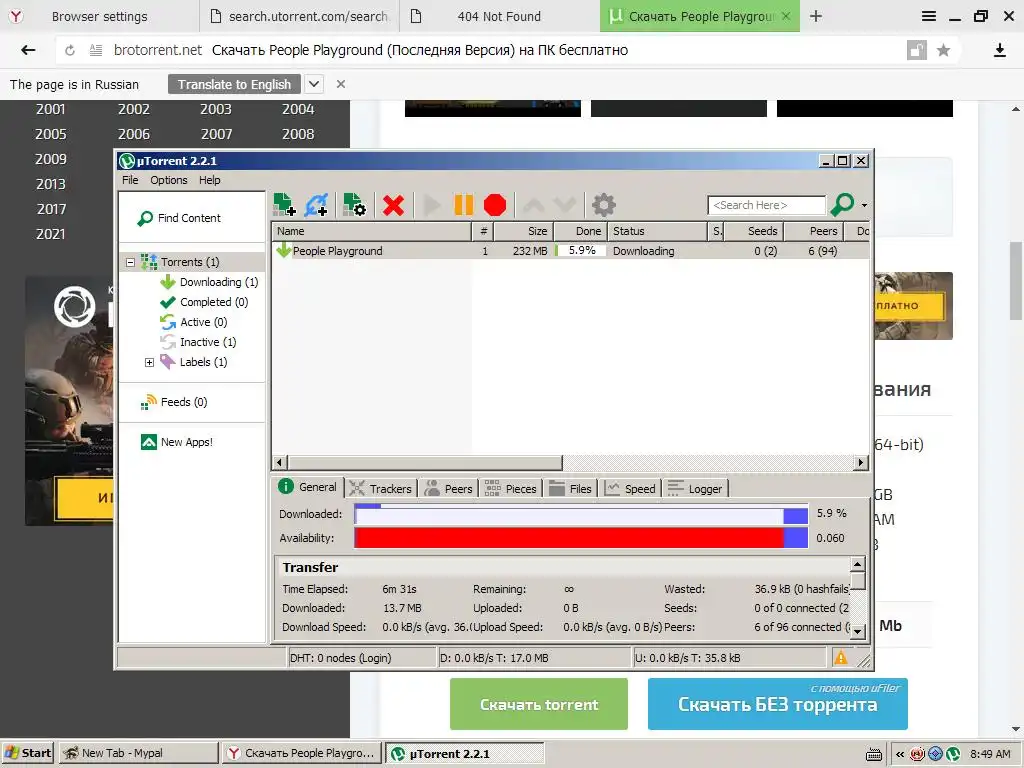This screenshot has height=768, width=1024.
Task: Pause the torrent with orange pause icon
Action: pos(463,205)
